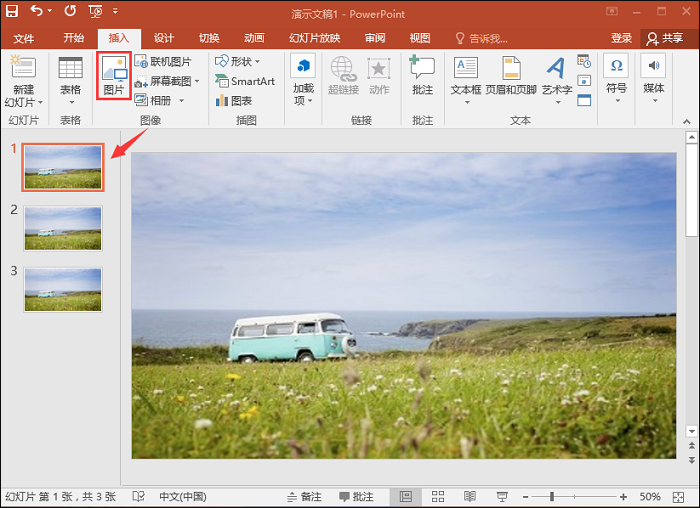Go to next slide double-arrow button
This screenshot has width=700, height=508.
tap(692, 460)
